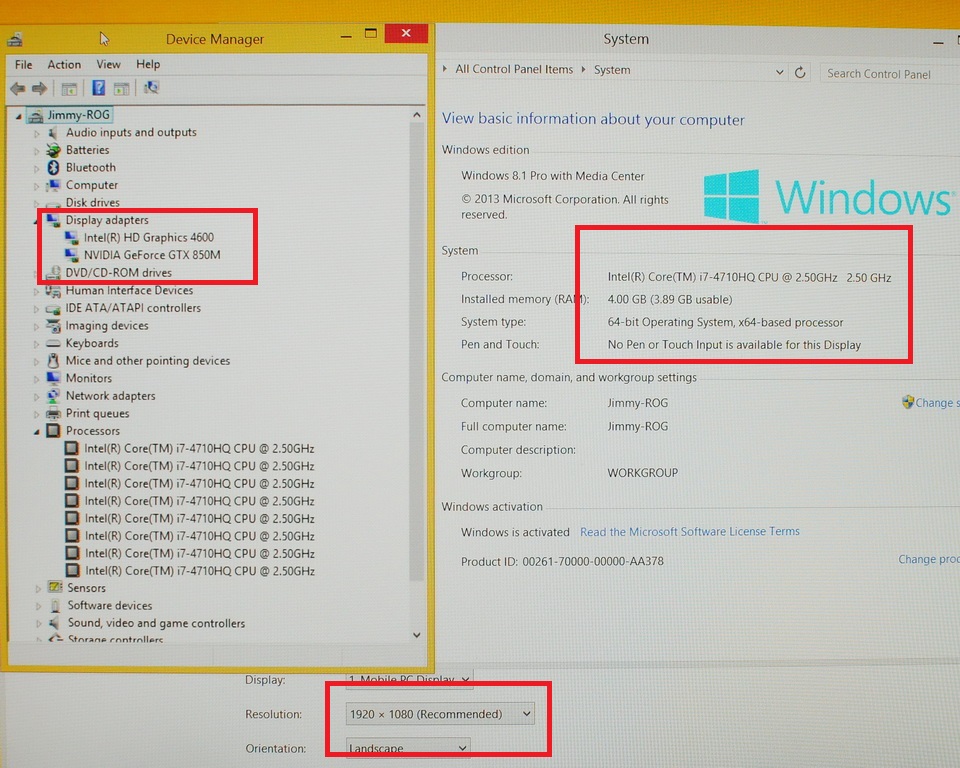Click the Change settings link
This screenshot has height=768, width=960.
[937, 402]
